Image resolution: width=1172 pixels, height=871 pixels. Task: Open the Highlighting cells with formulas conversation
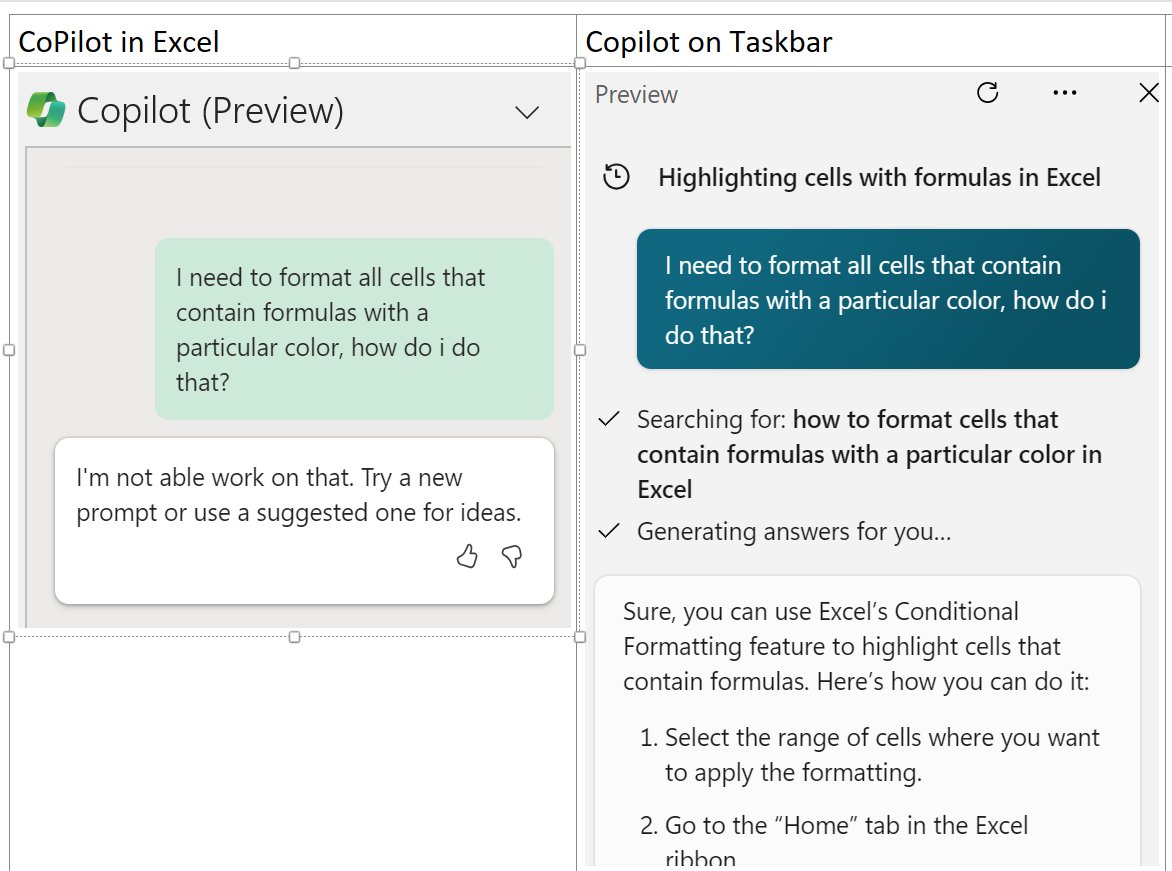879,177
